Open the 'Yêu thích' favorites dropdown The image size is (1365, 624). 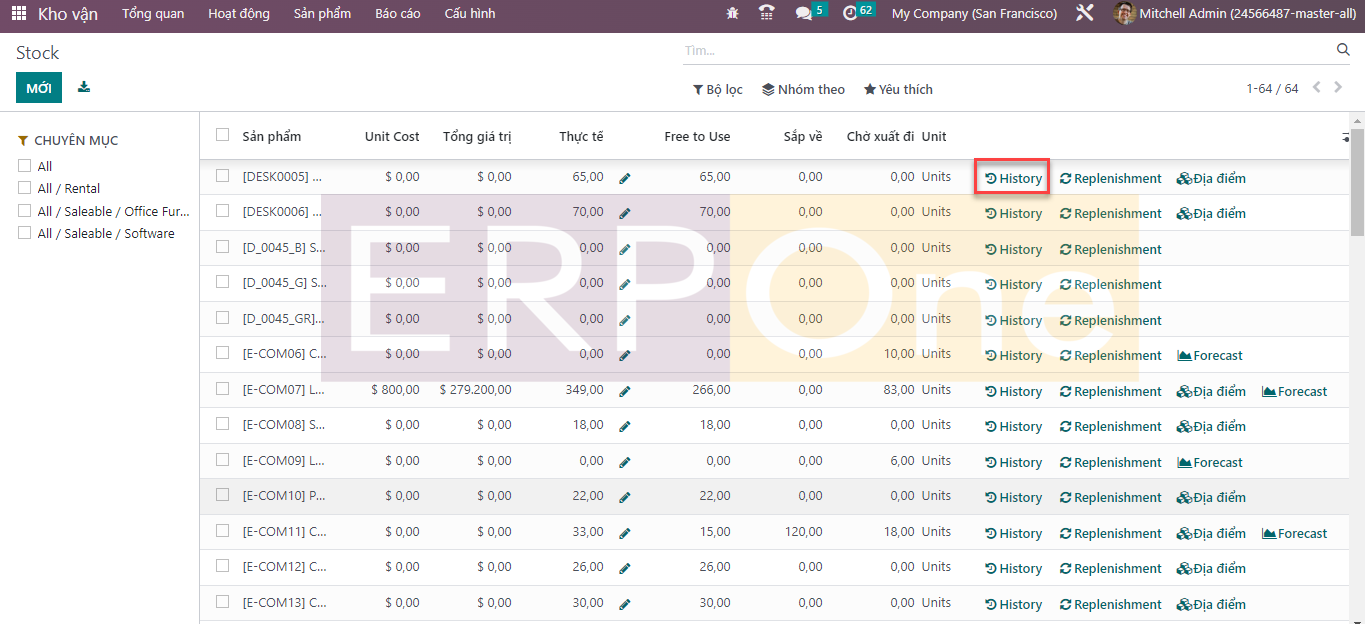pyautogui.click(x=898, y=89)
